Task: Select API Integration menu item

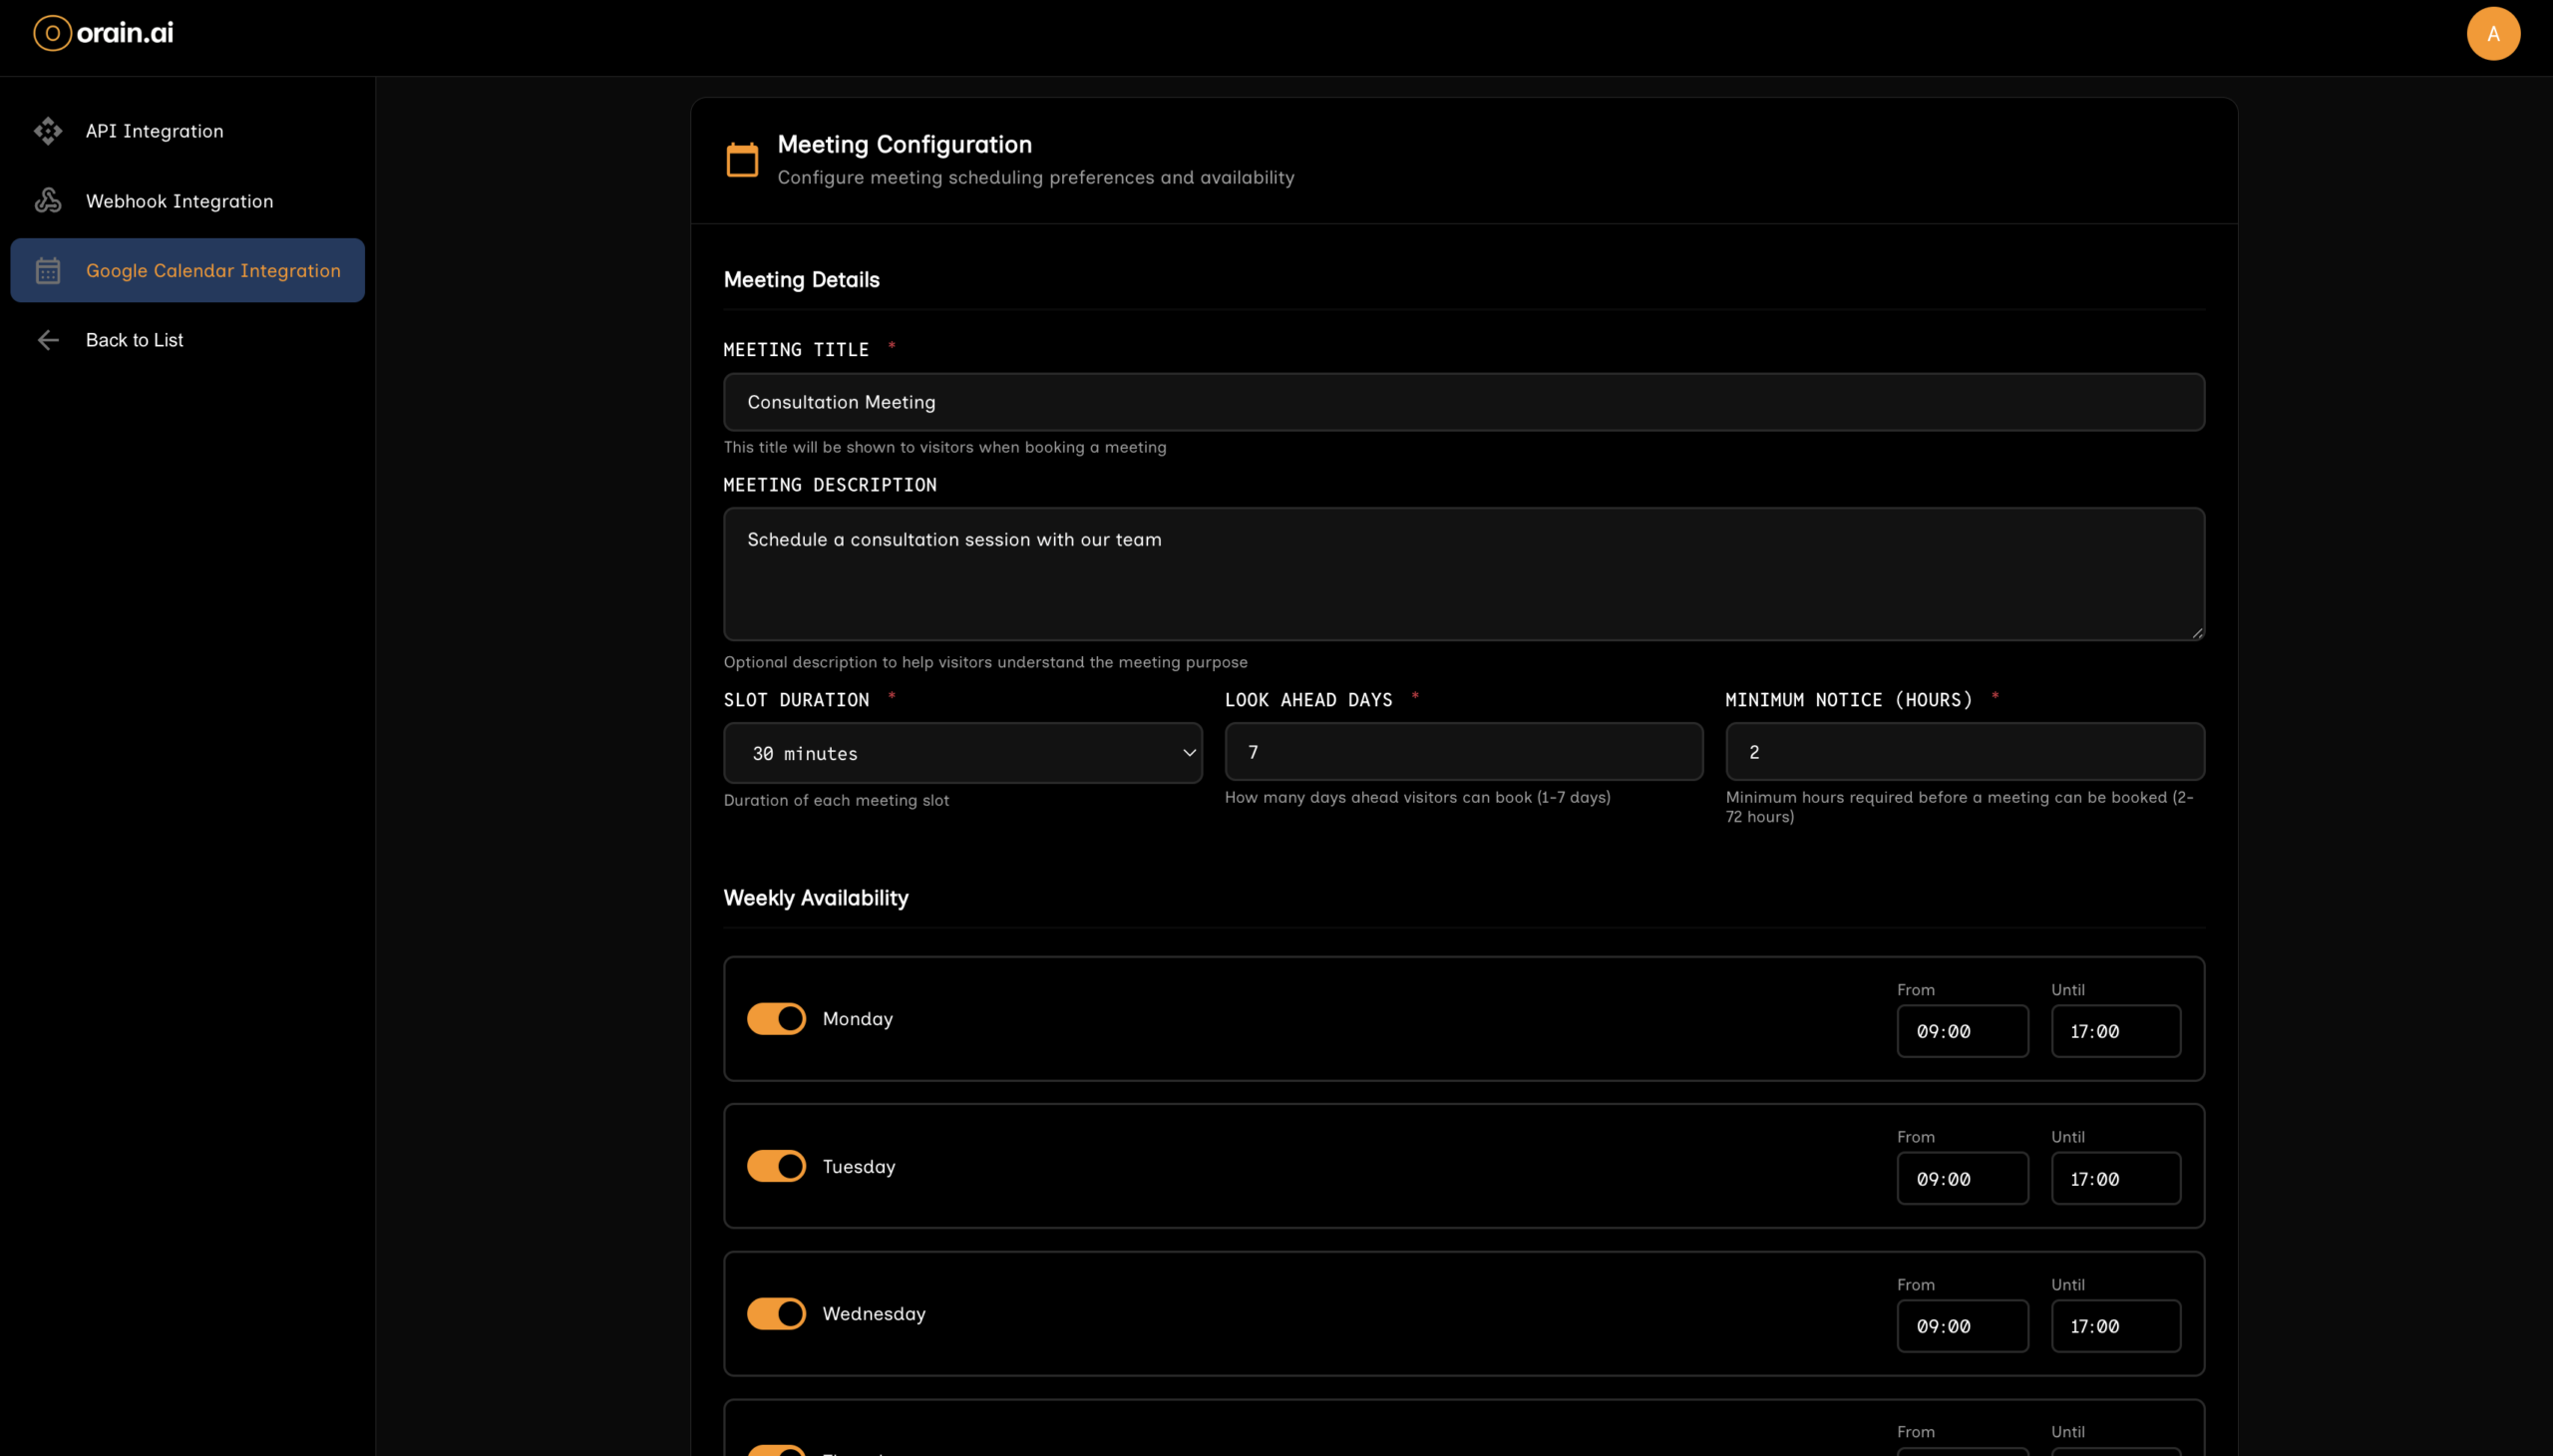Action: tap(154, 131)
